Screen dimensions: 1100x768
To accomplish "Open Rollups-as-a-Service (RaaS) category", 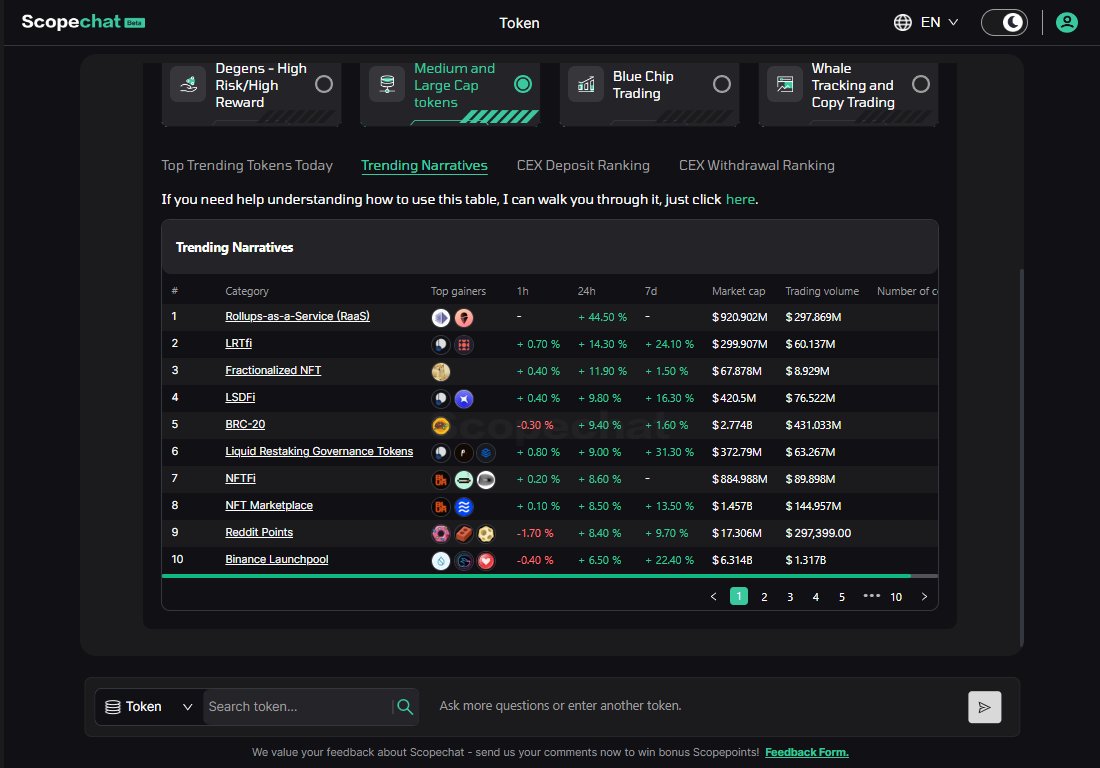I will (297, 316).
